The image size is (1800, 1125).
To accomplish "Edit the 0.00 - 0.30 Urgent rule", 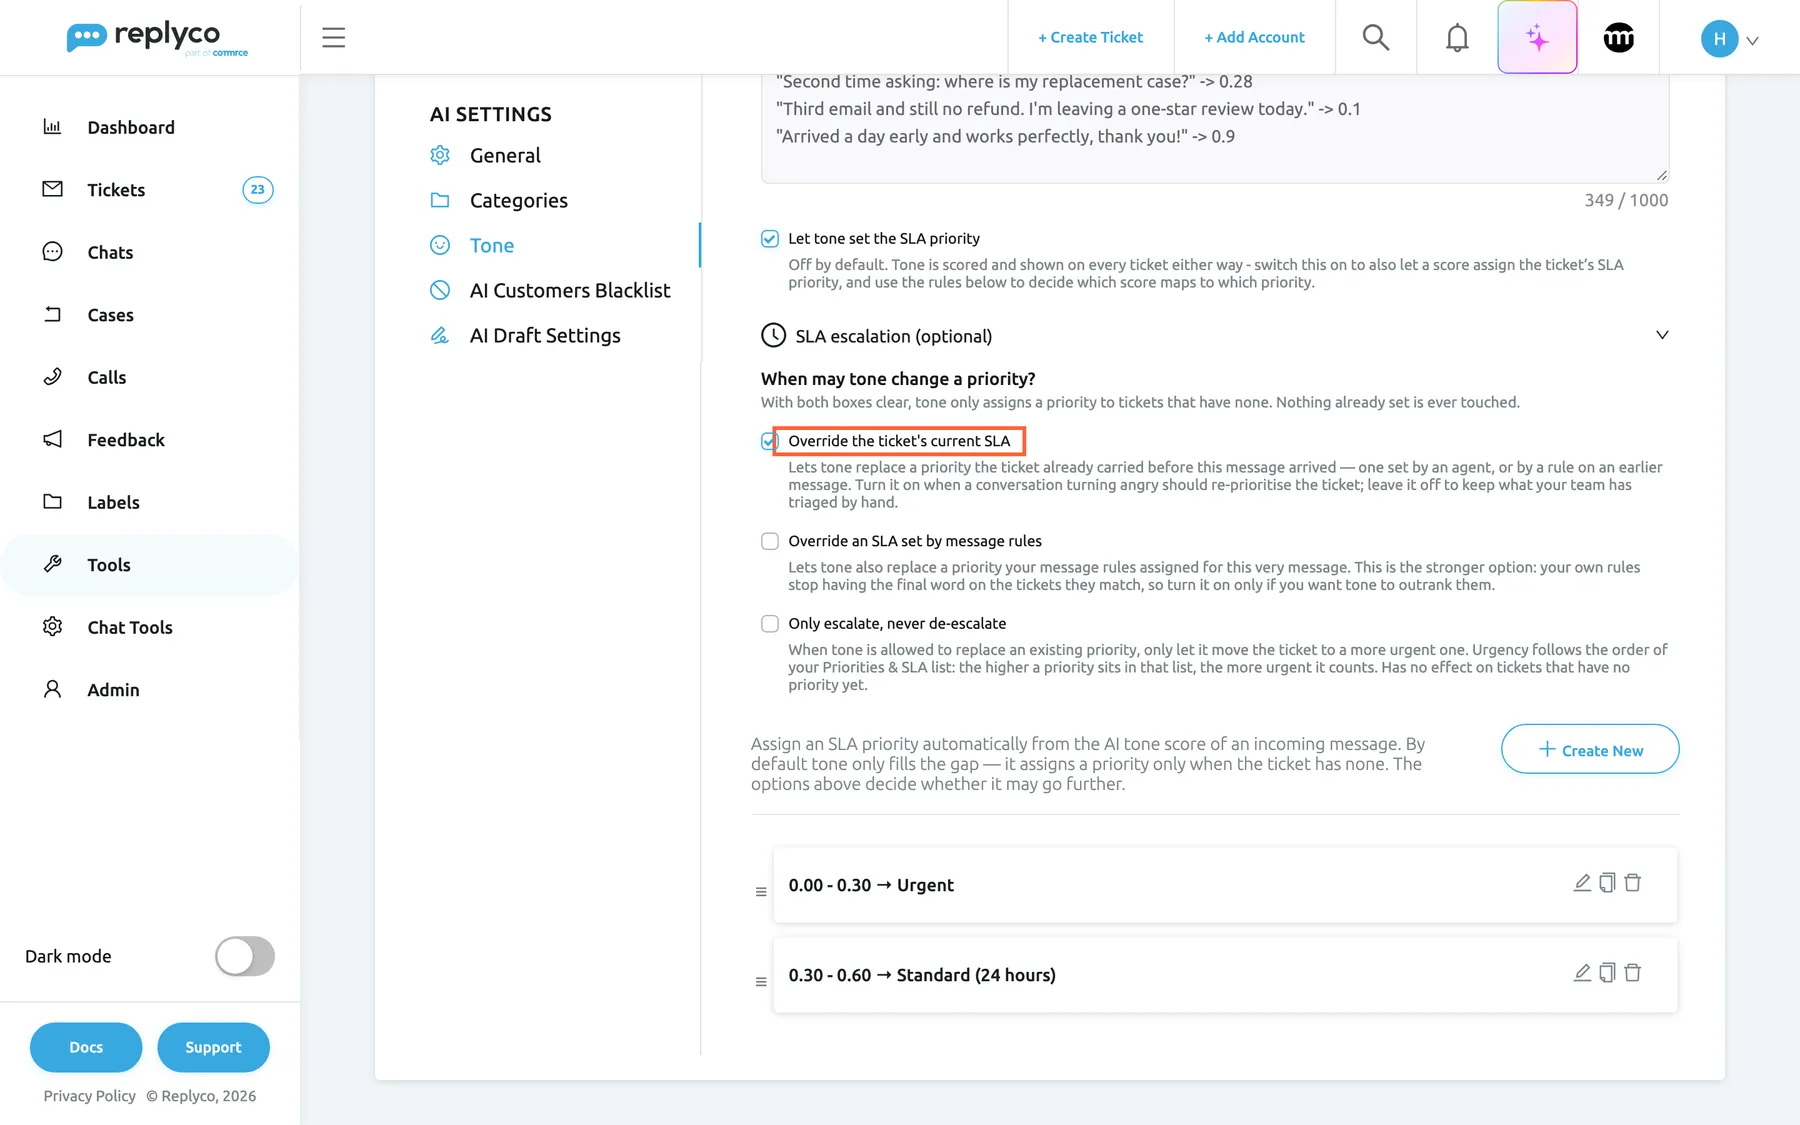I will 1582,883.
